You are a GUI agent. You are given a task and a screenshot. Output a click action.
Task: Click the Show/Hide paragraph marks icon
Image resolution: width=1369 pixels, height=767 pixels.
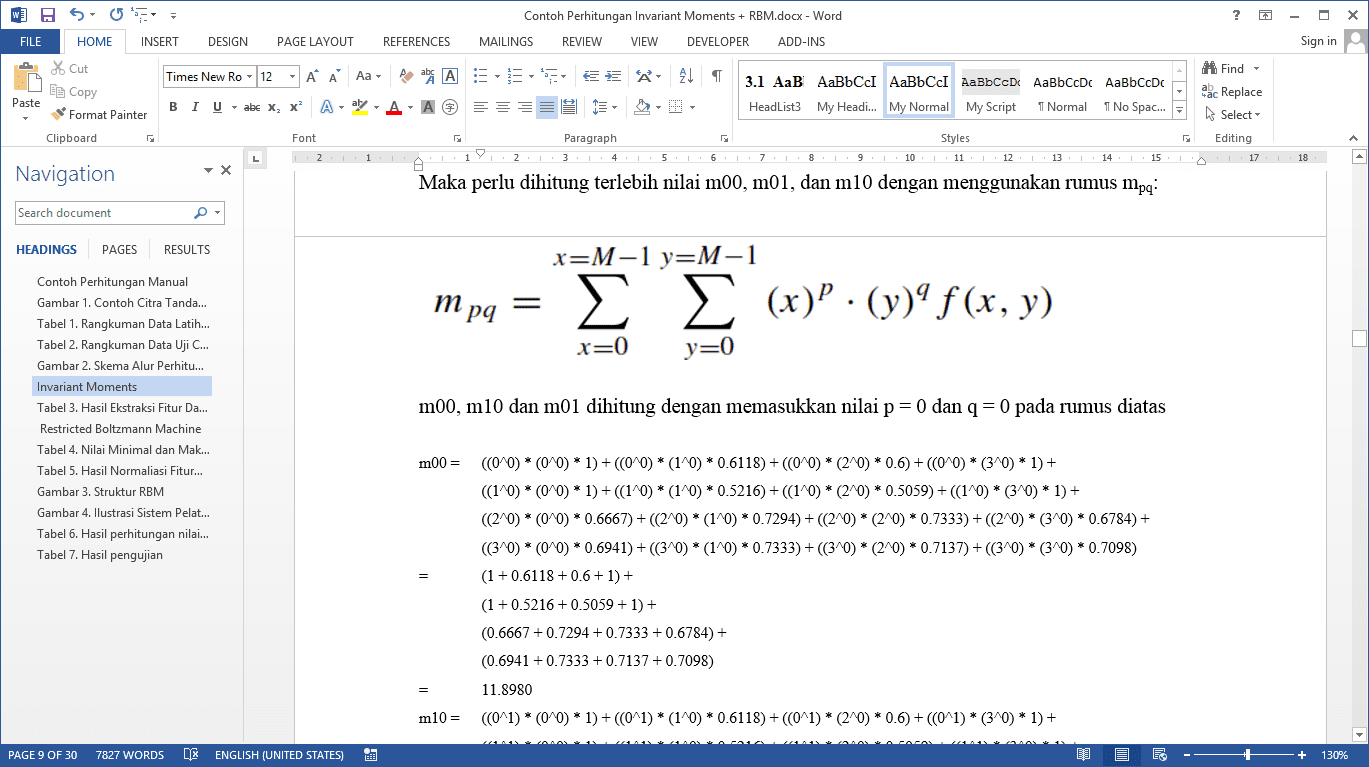tap(717, 76)
